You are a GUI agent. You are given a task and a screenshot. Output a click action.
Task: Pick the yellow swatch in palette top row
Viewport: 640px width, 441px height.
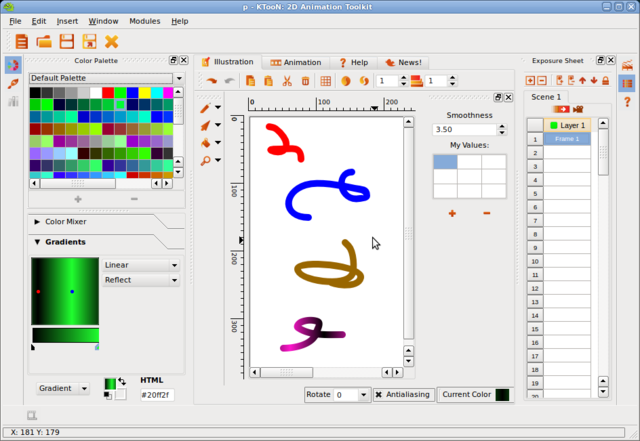tap(144, 93)
